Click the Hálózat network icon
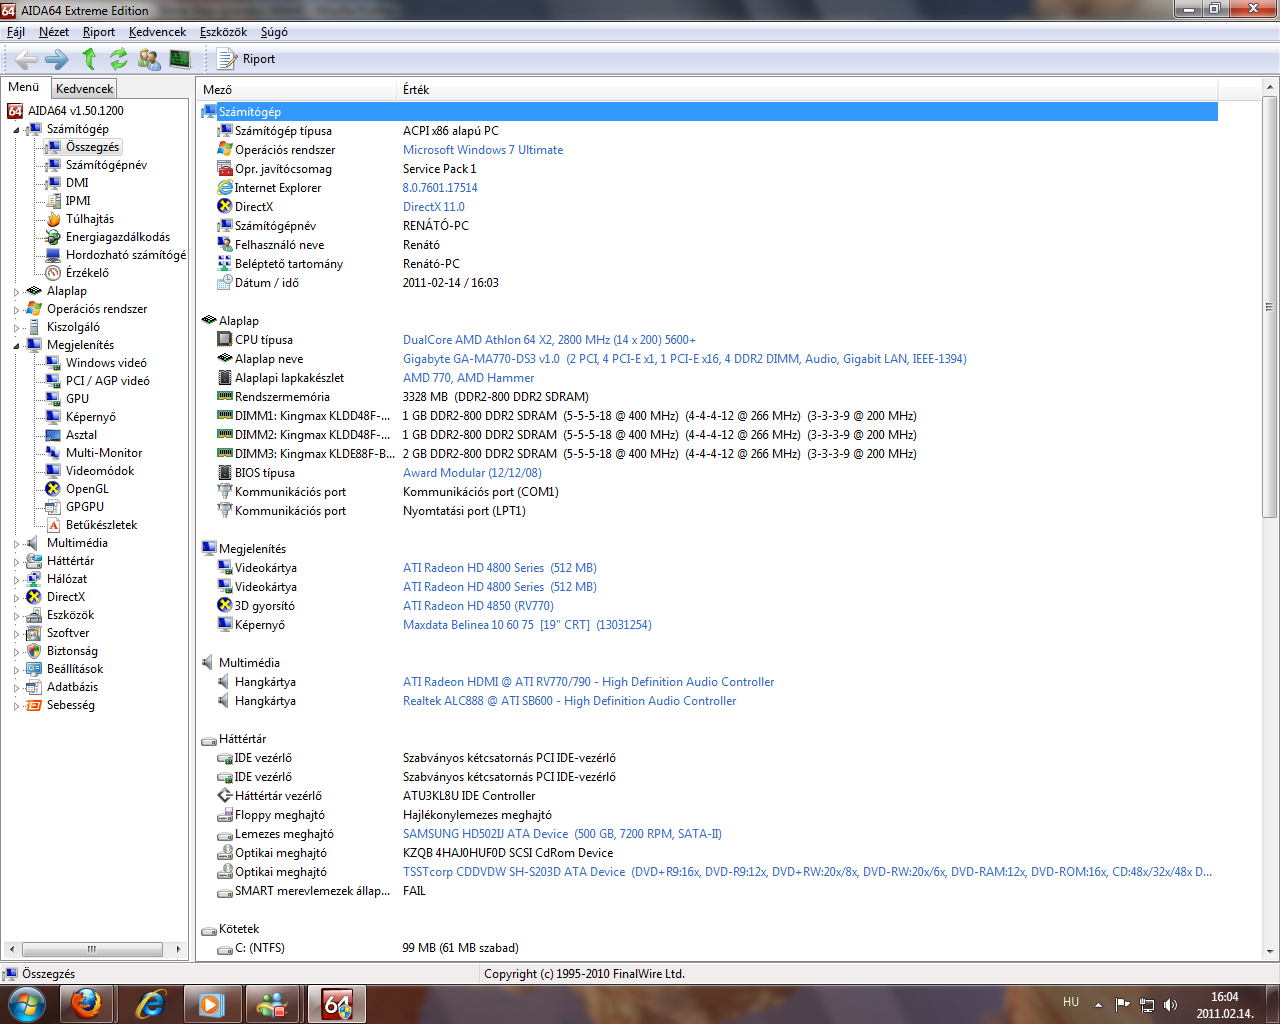The image size is (1280, 1024). [x=34, y=579]
